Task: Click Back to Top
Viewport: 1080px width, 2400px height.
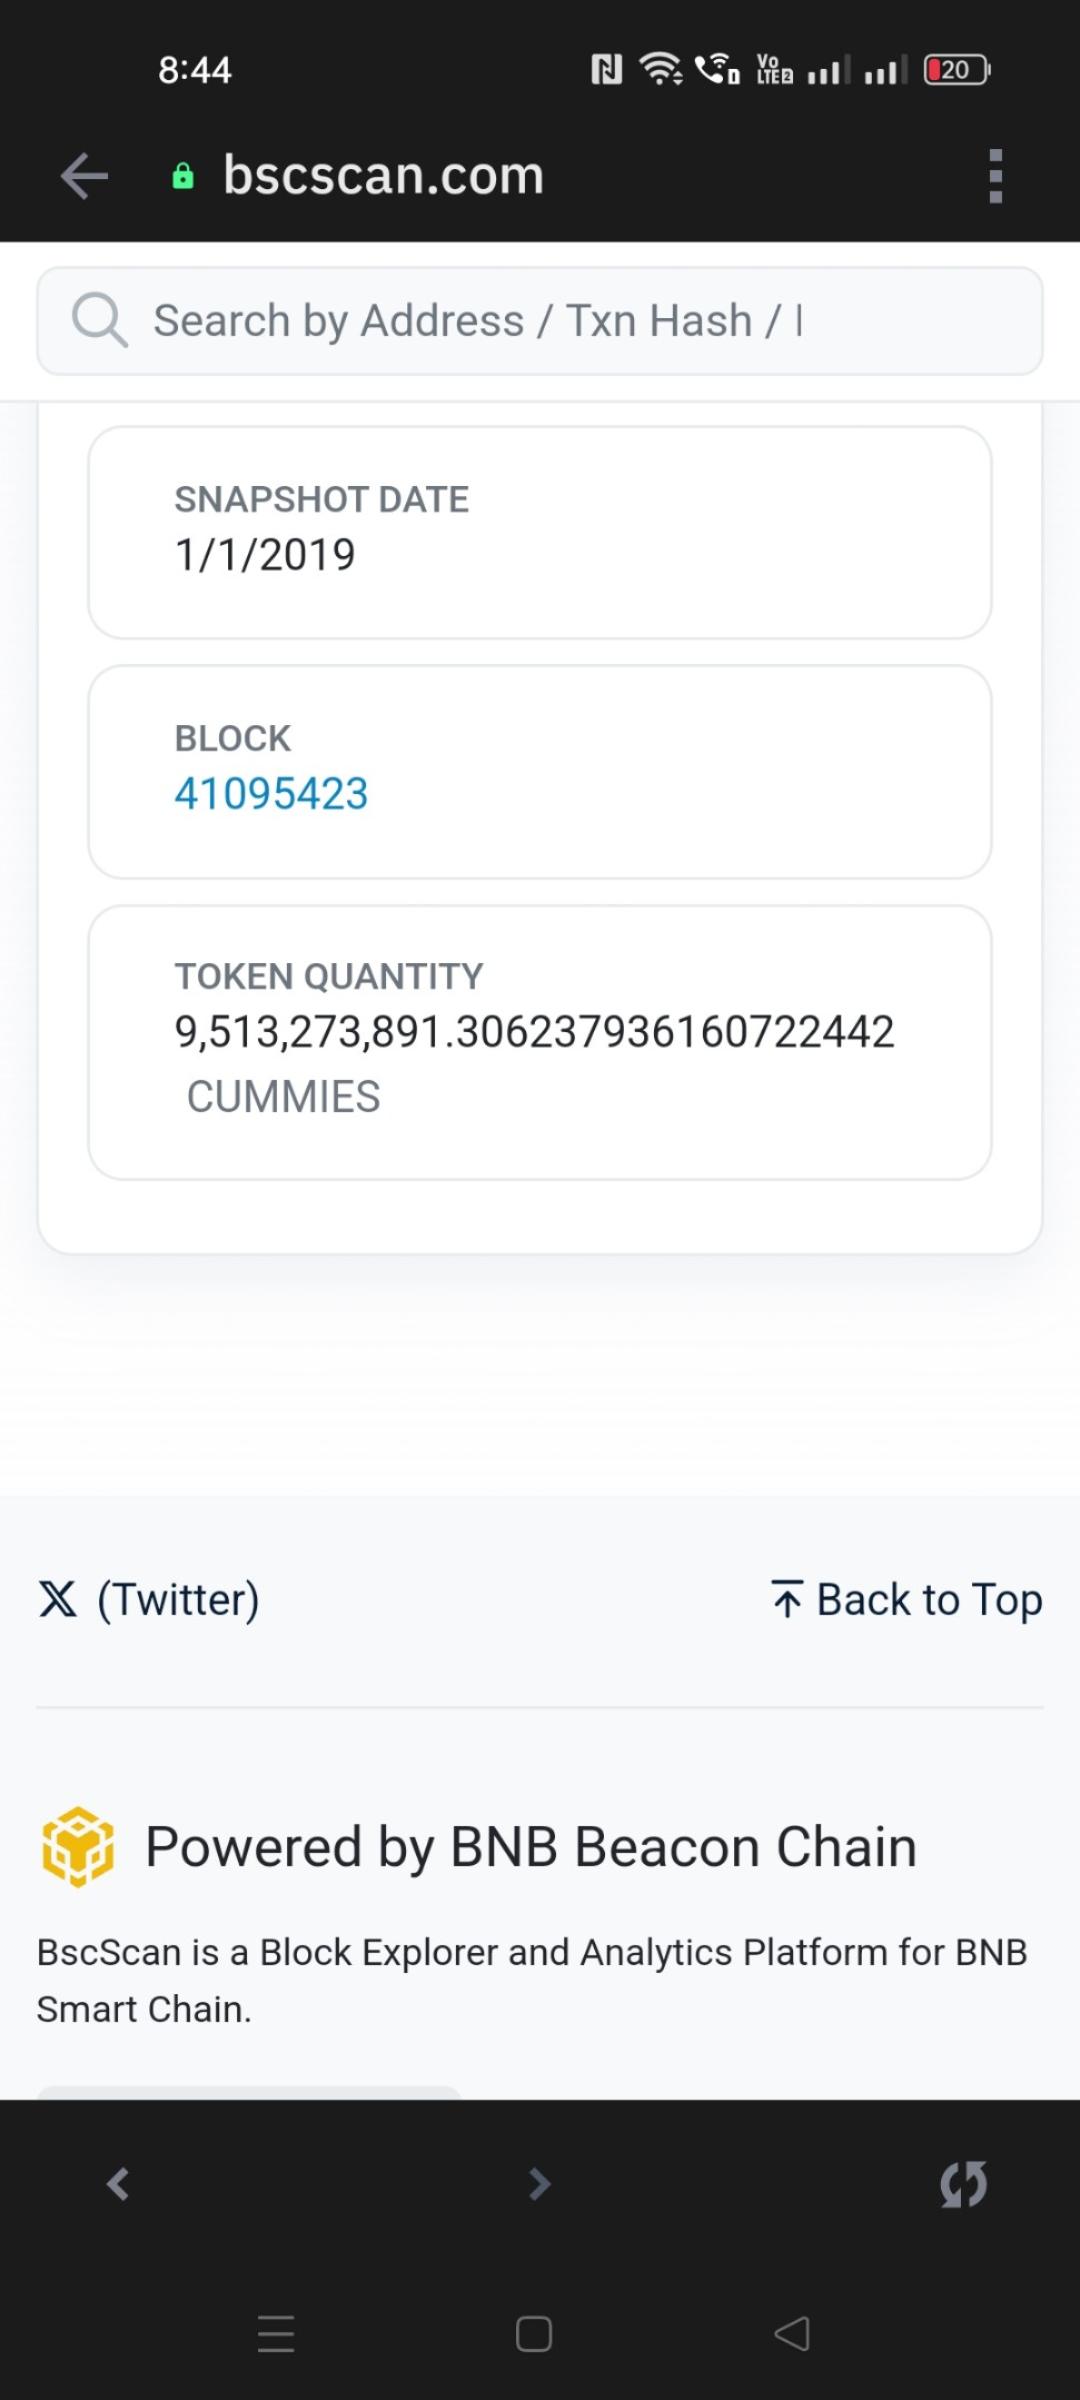Action: [907, 1599]
